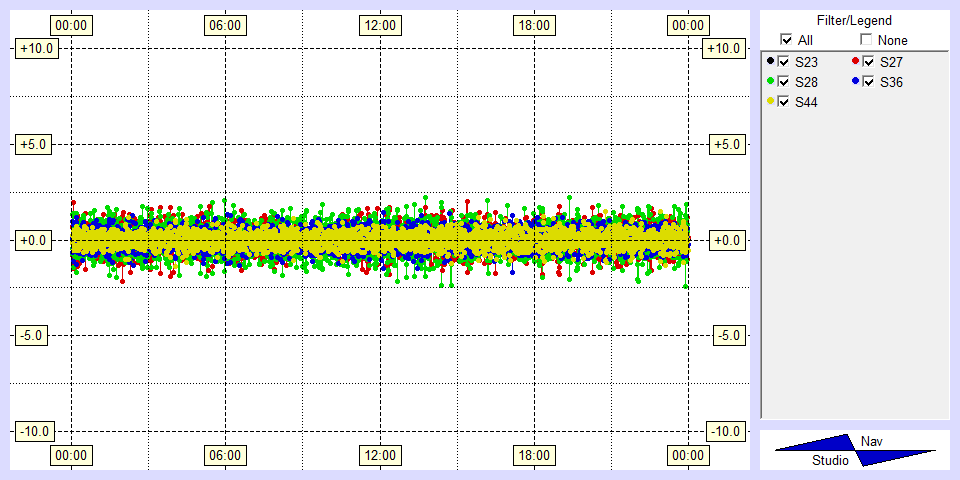Click the Nav label in the logo panel
Screen dimensions: 960x480
(871, 441)
